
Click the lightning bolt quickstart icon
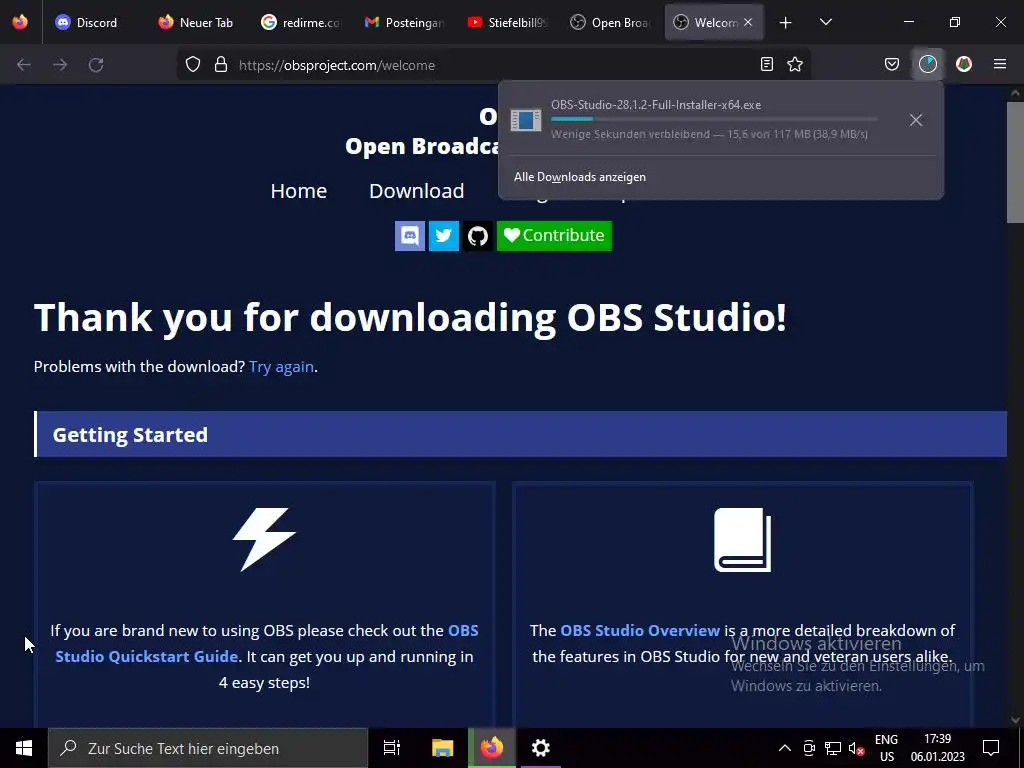coord(264,539)
